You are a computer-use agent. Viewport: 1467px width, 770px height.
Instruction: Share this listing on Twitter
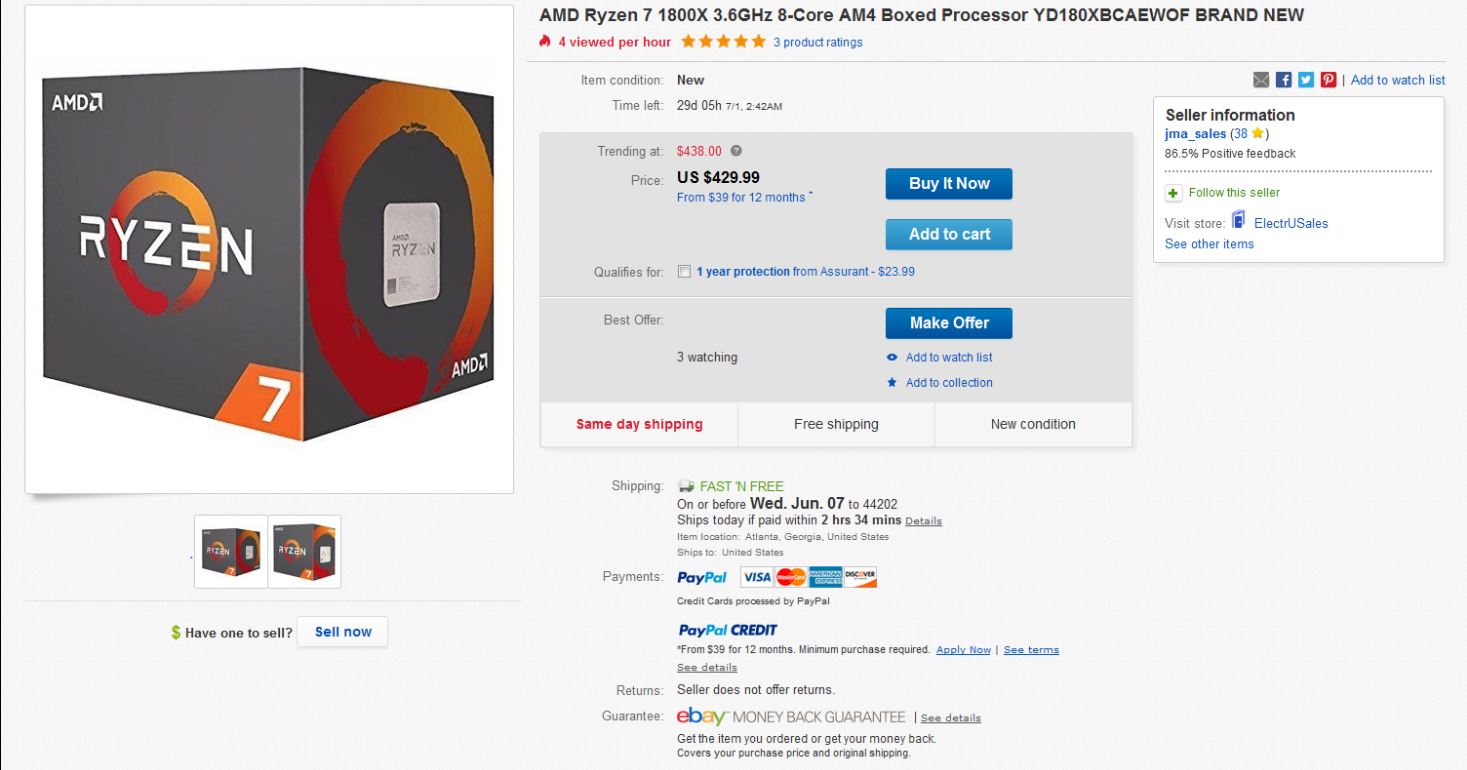tap(1306, 80)
